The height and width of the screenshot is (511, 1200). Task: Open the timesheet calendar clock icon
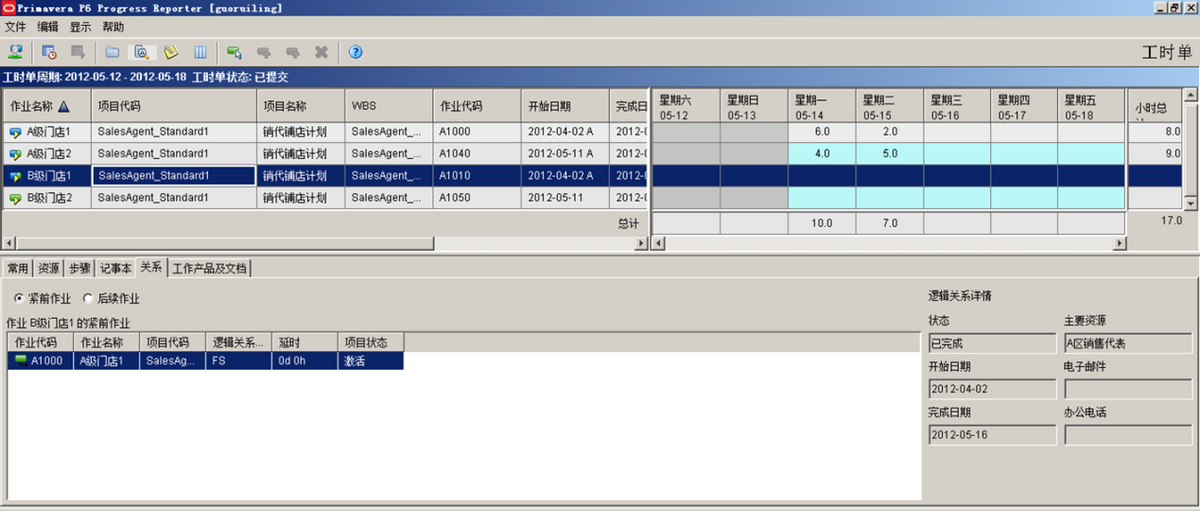(50, 52)
